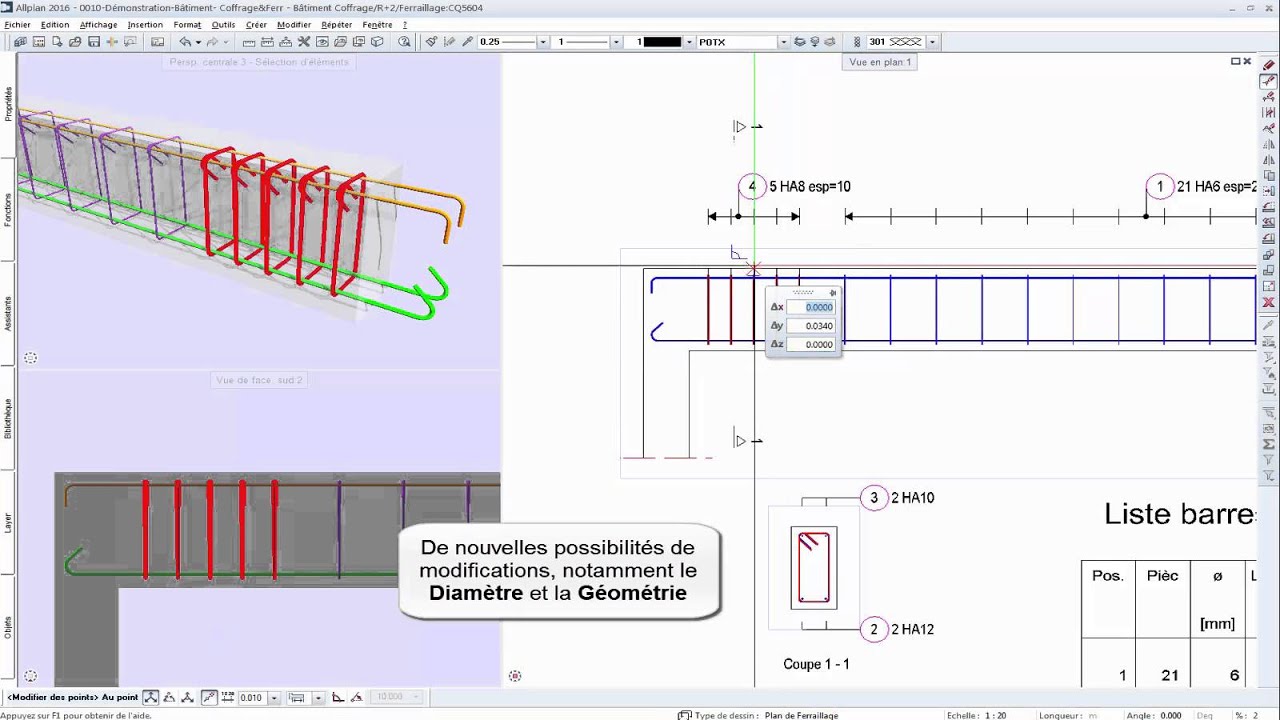Click the red delete X in right toolbar
Screen dimensions: 1280x720
1269,302
